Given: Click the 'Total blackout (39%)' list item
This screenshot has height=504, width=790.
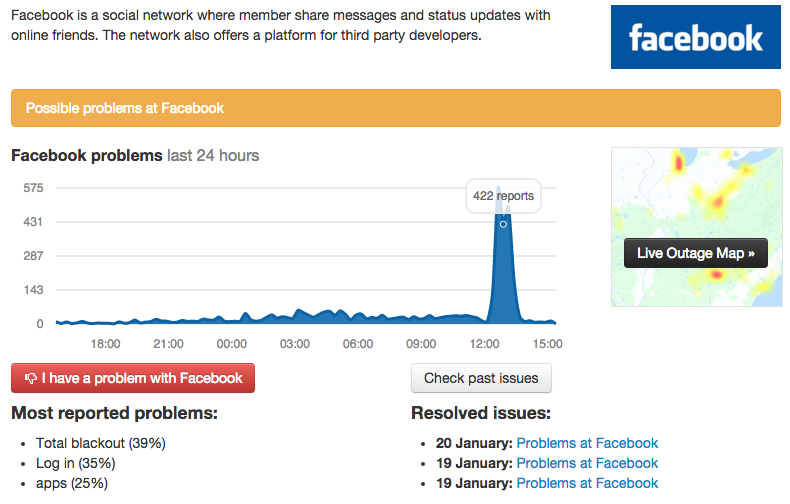Looking at the screenshot, I should click(100, 443).
